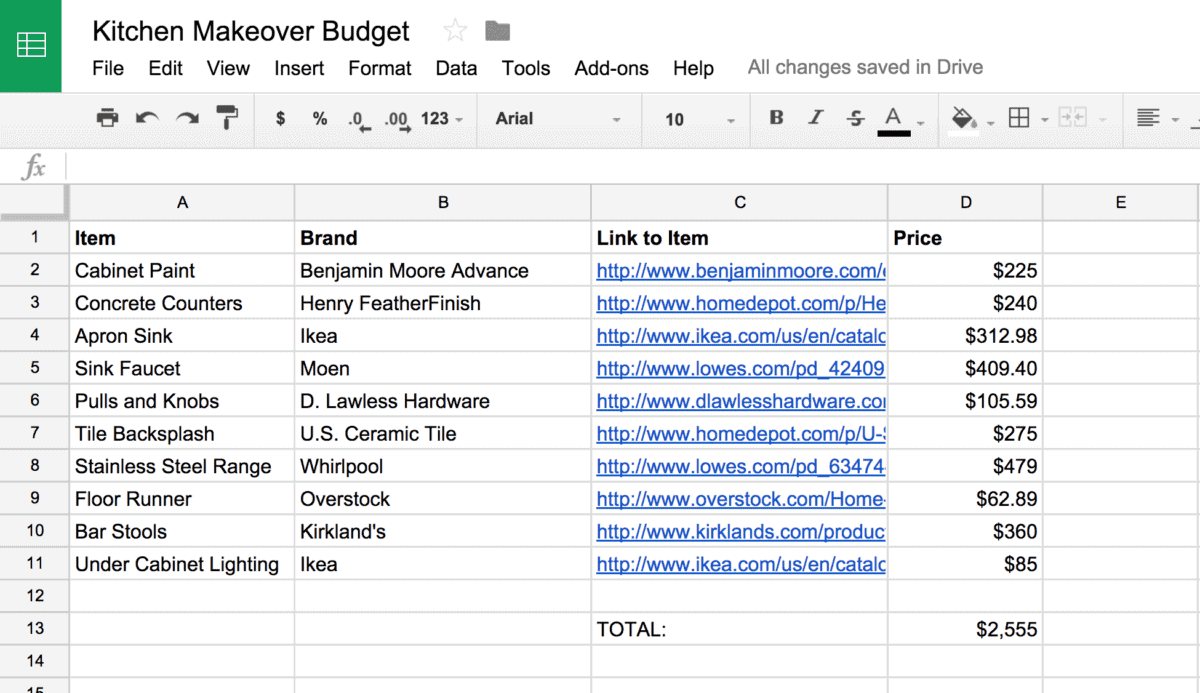Increase decimal places
The width and height of the screenshot is (1200, 693).
coord(398,120)
